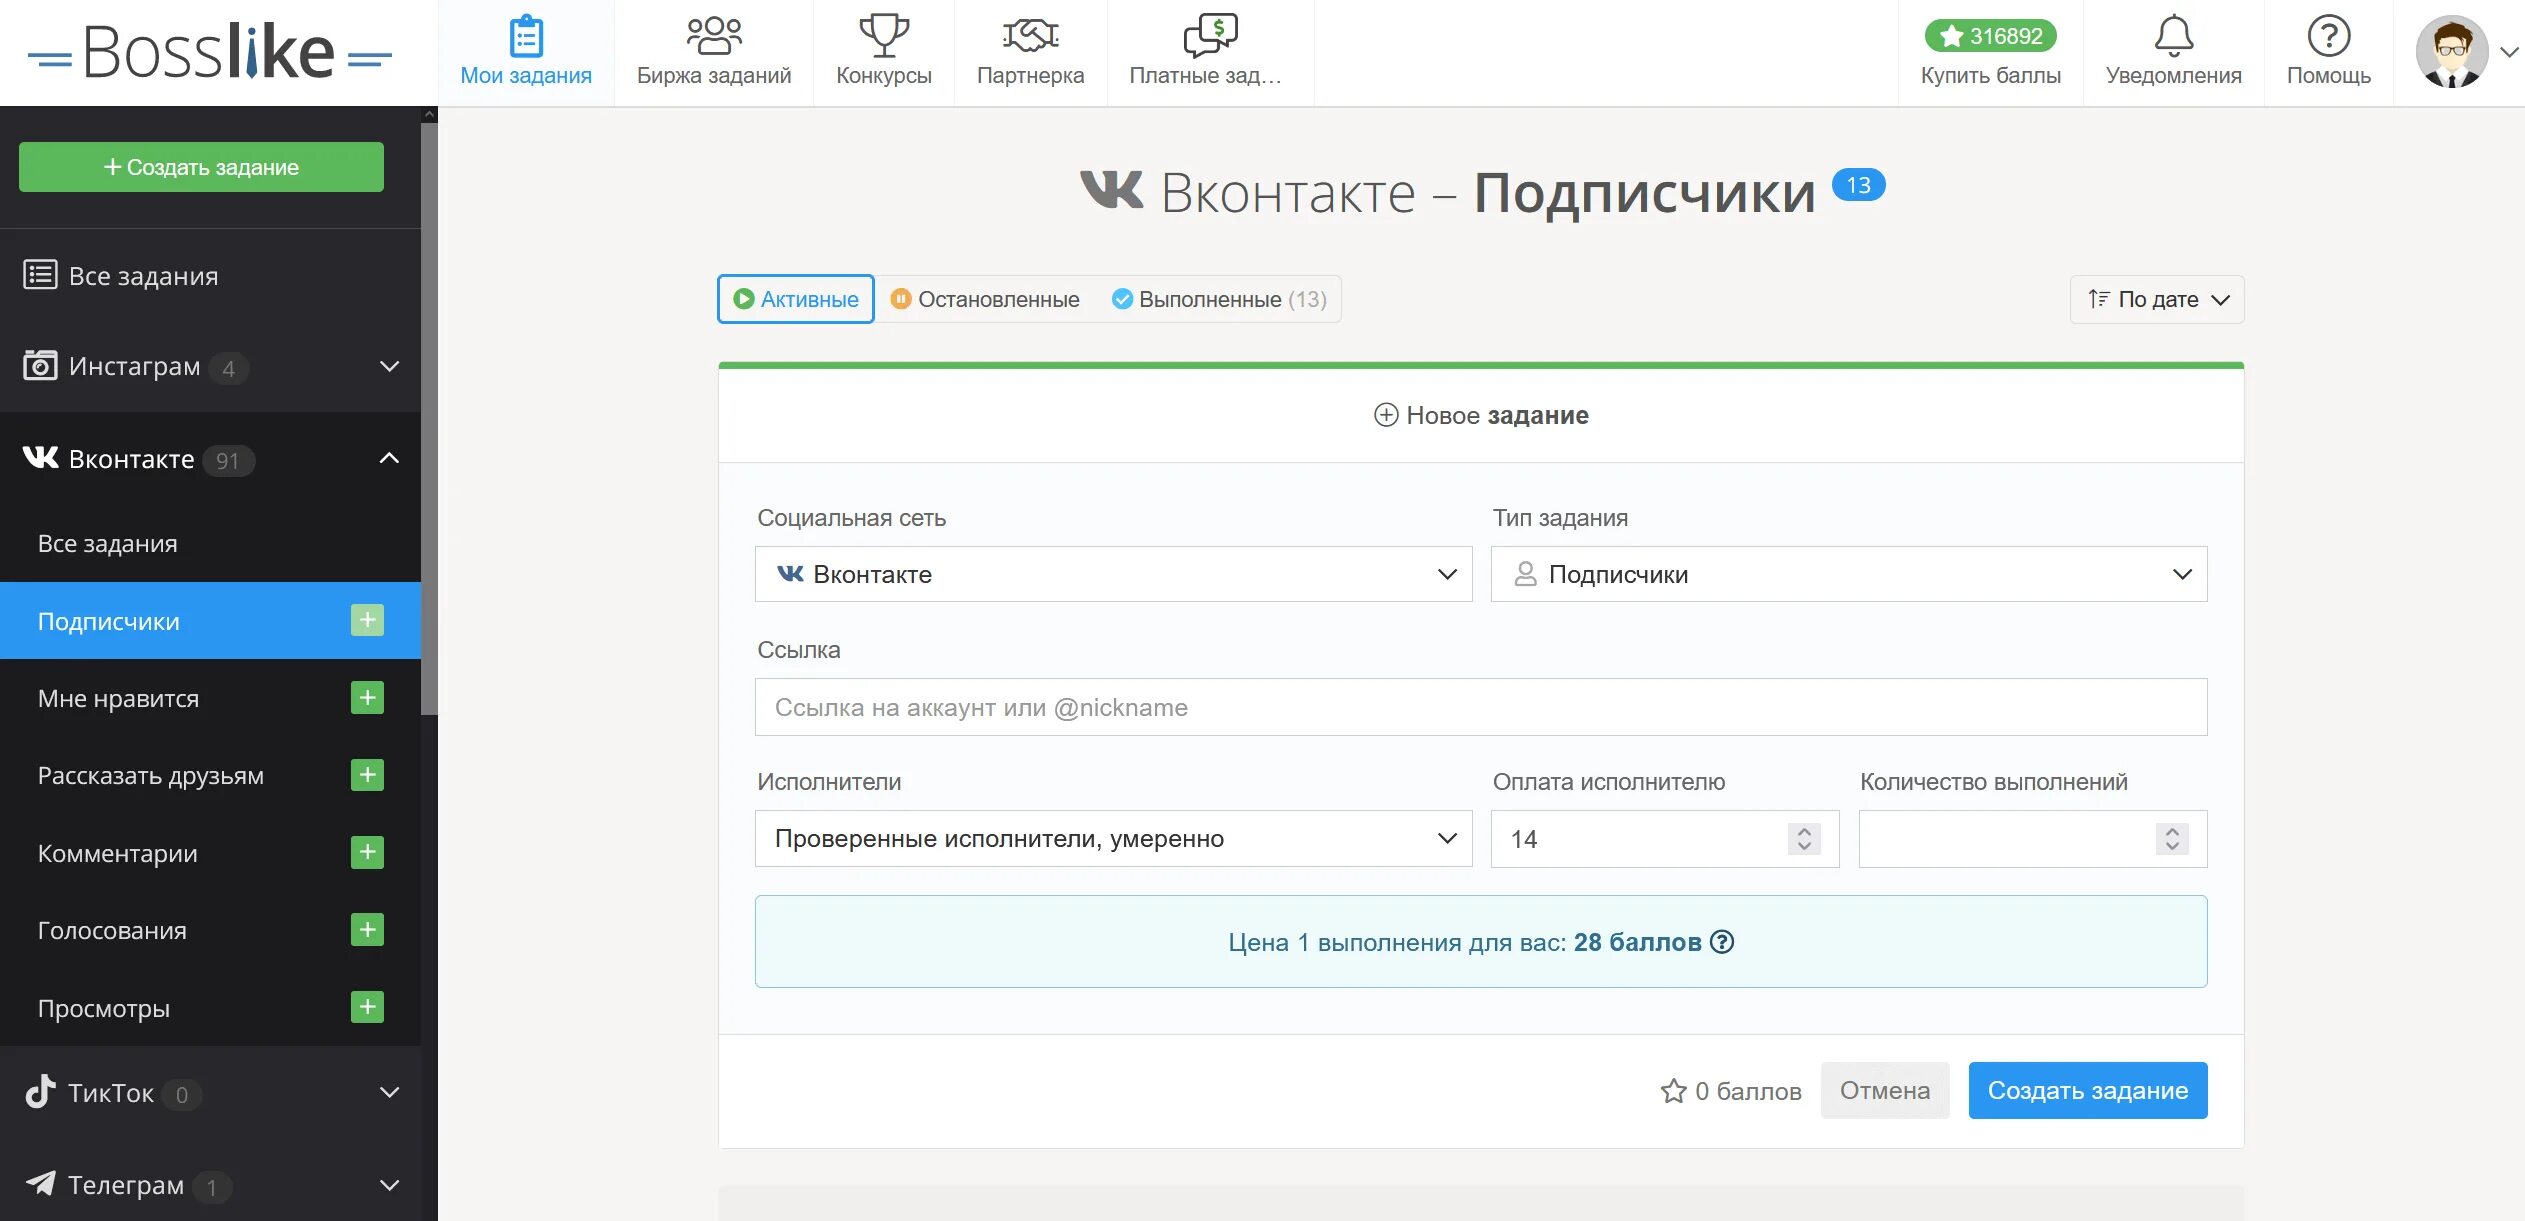Expand the Телеграм sidebar section
2525x1221 pixels.
coord(390,1186)
